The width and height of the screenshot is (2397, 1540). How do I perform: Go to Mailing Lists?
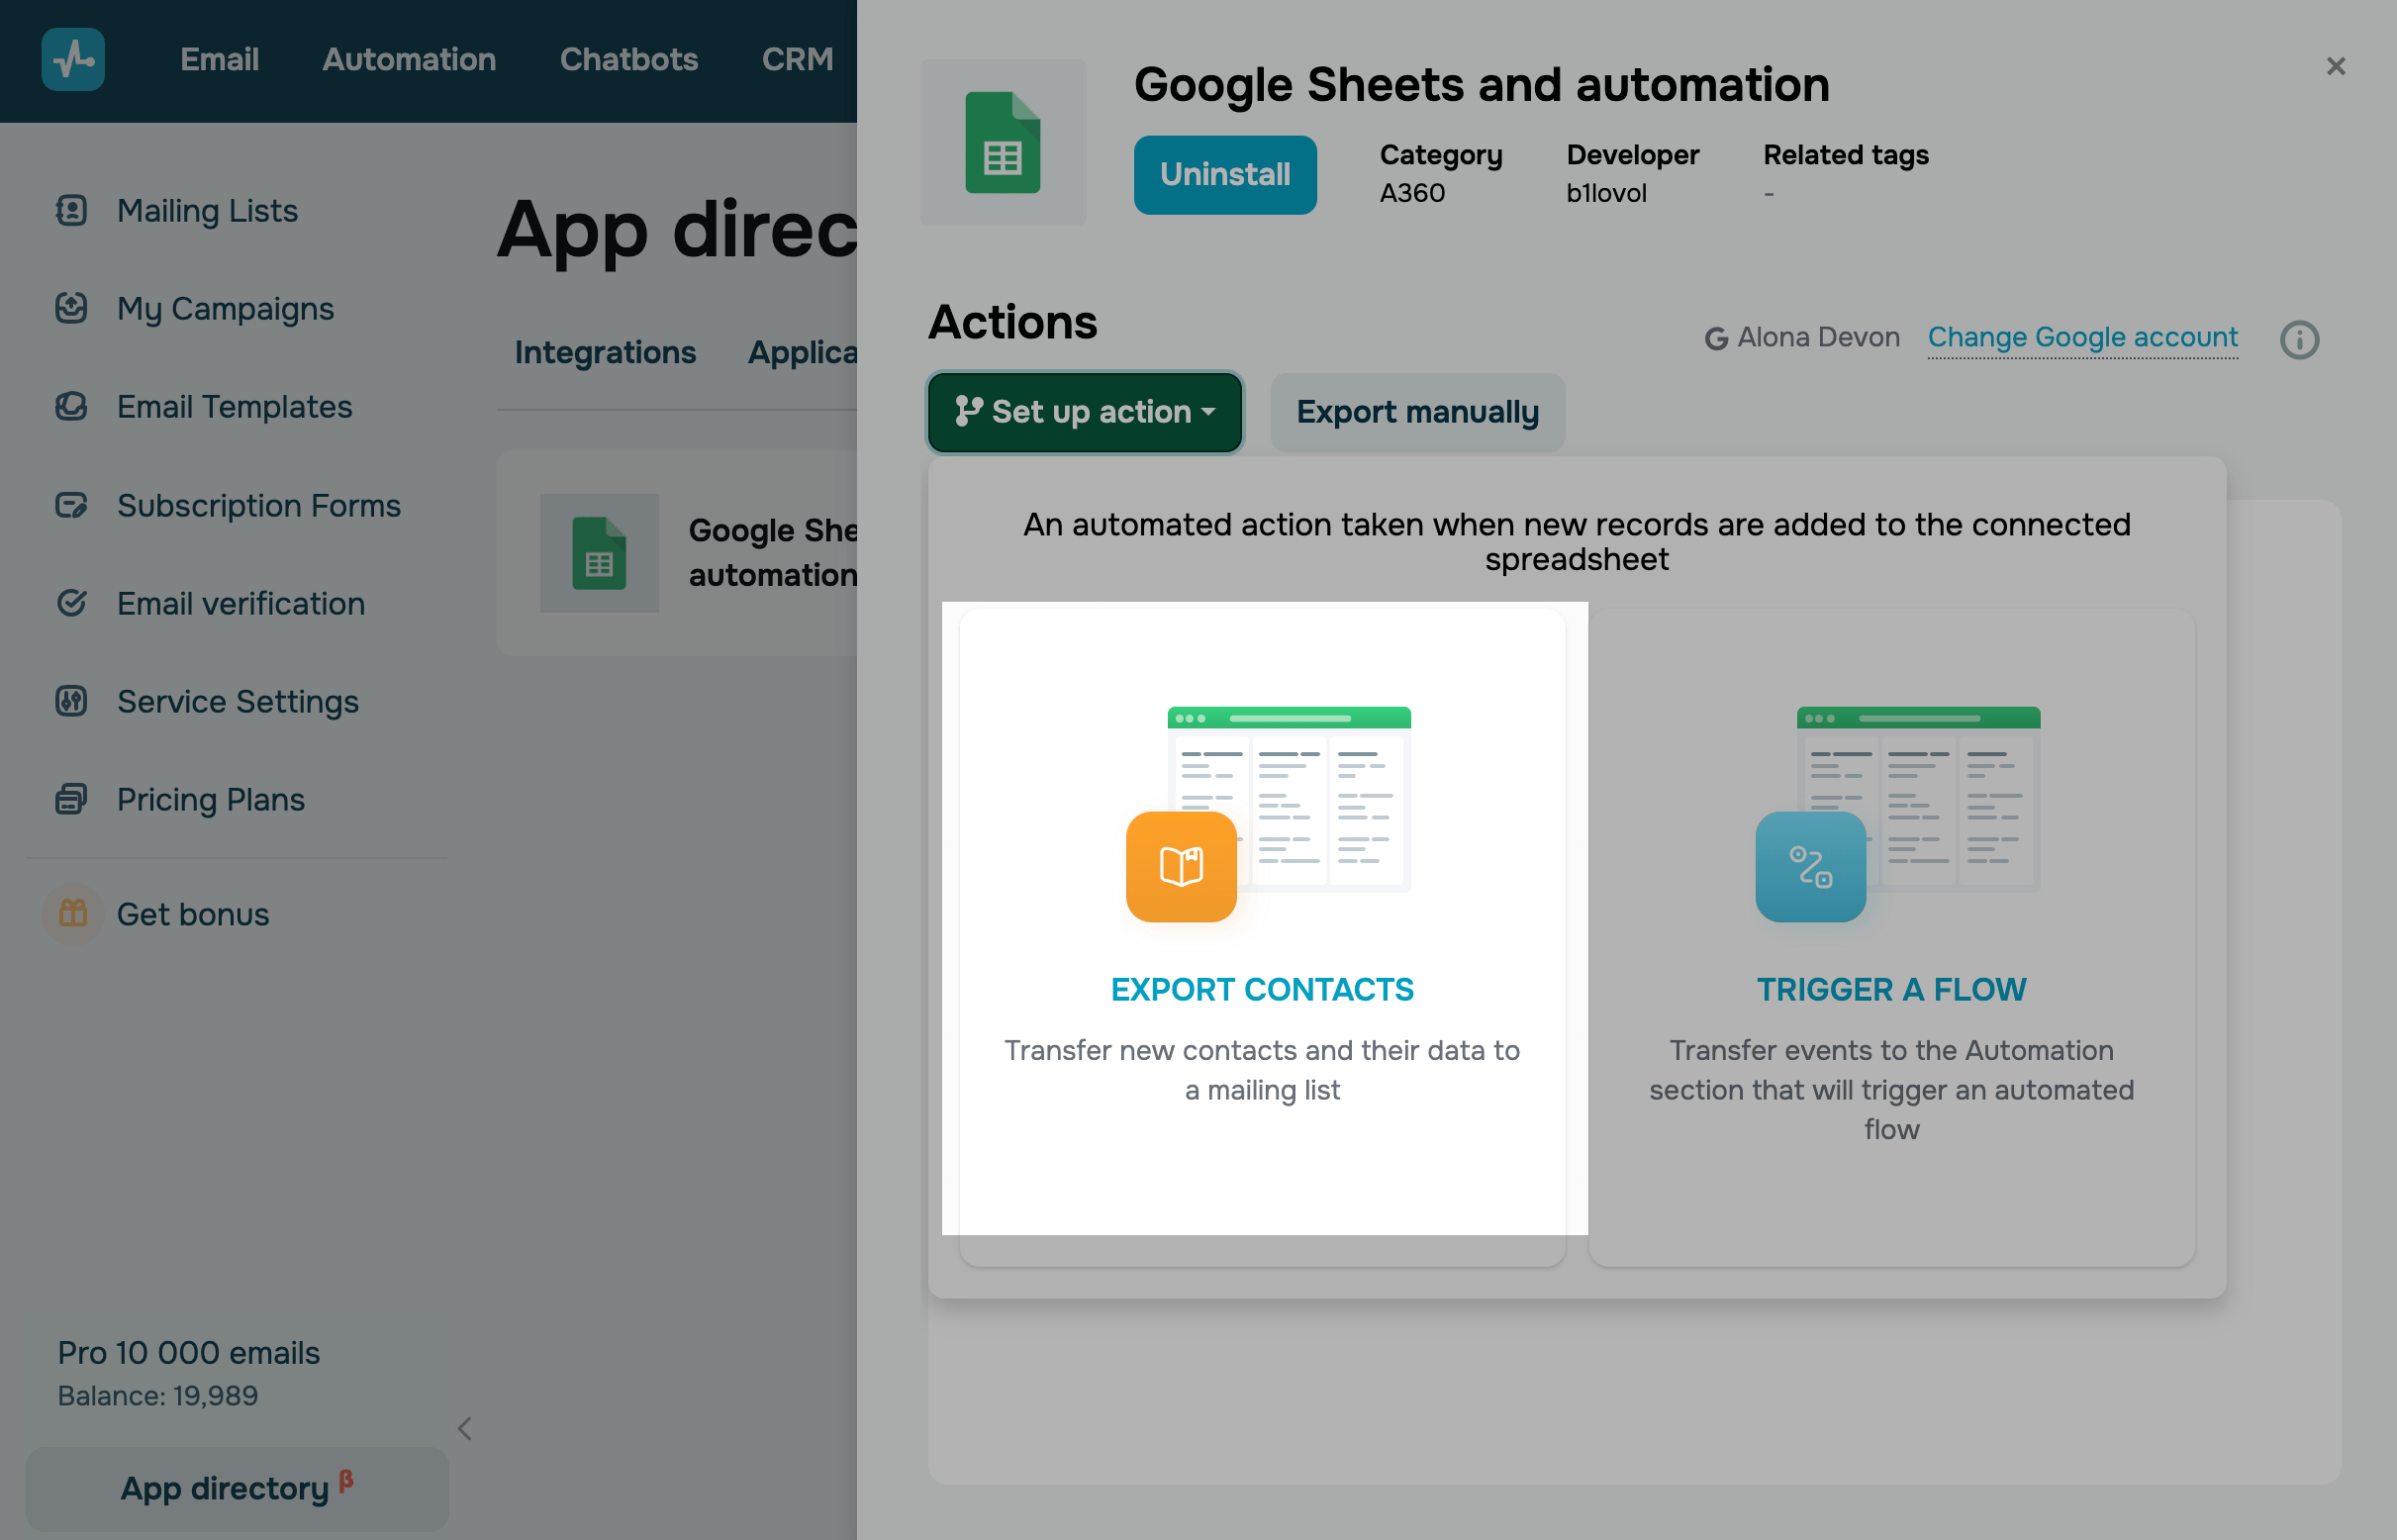coord(207,211)
